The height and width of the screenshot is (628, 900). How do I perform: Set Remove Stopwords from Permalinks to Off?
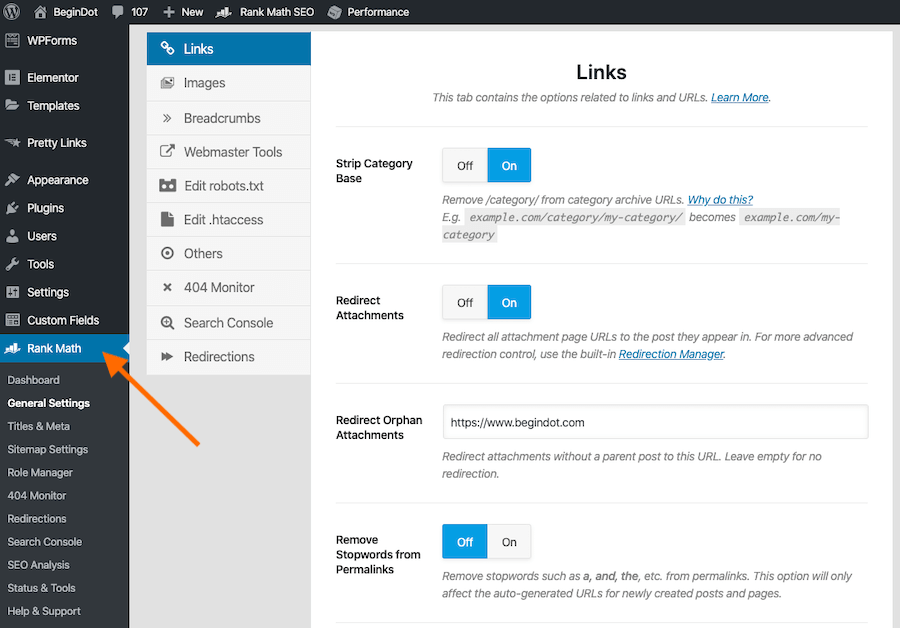465,542
